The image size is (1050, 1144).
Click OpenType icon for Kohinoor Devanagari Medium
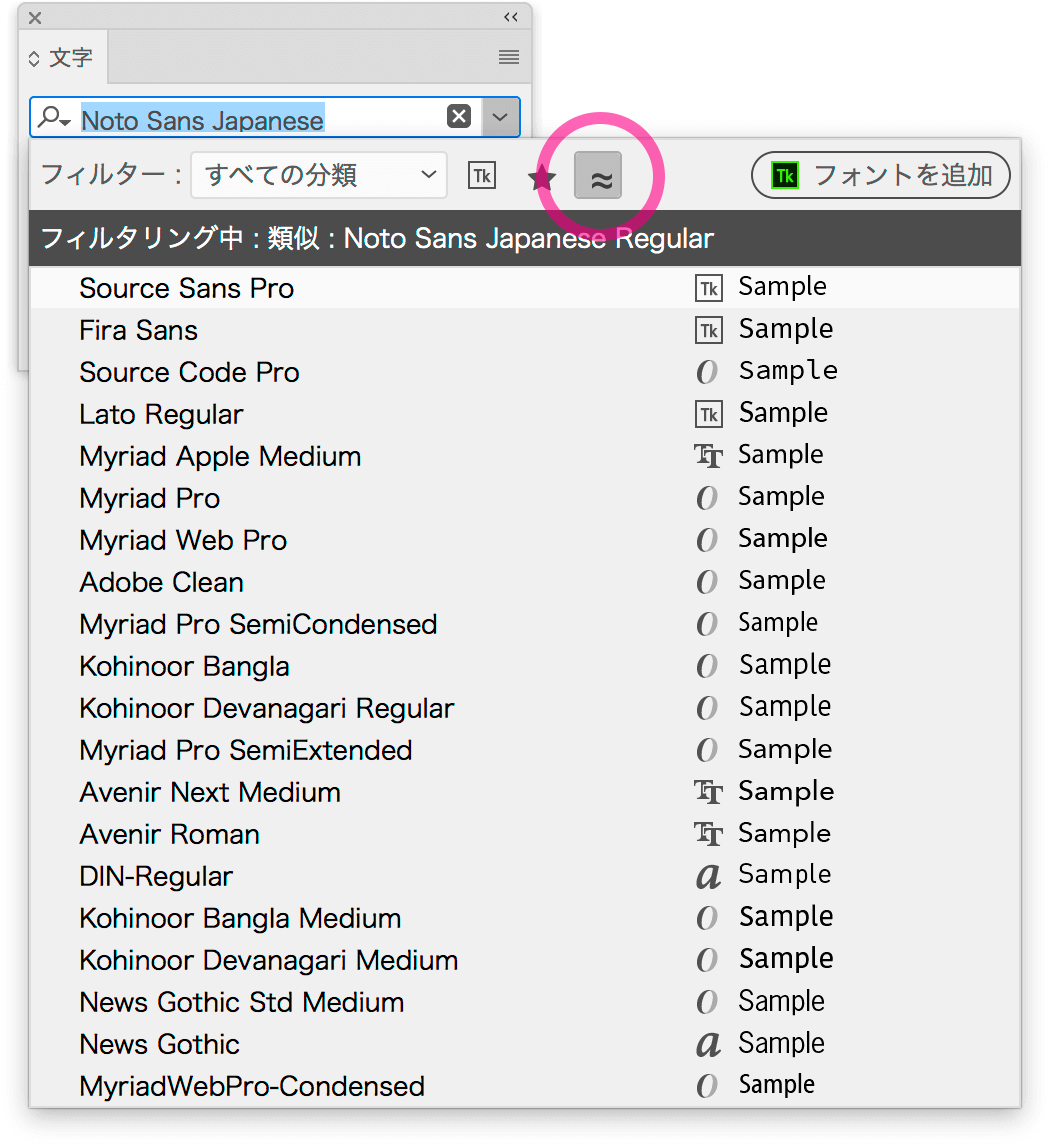707,960
